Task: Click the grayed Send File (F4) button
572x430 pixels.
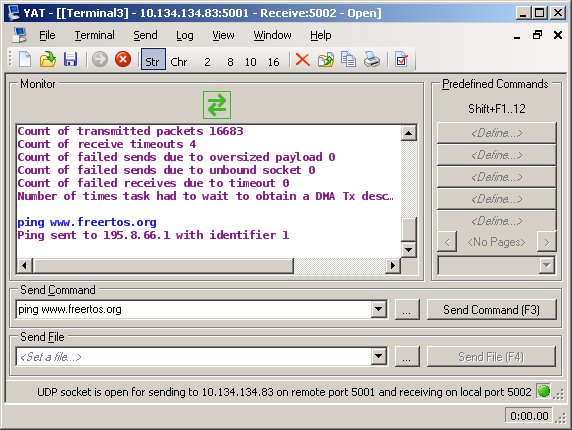Action: 491,357
